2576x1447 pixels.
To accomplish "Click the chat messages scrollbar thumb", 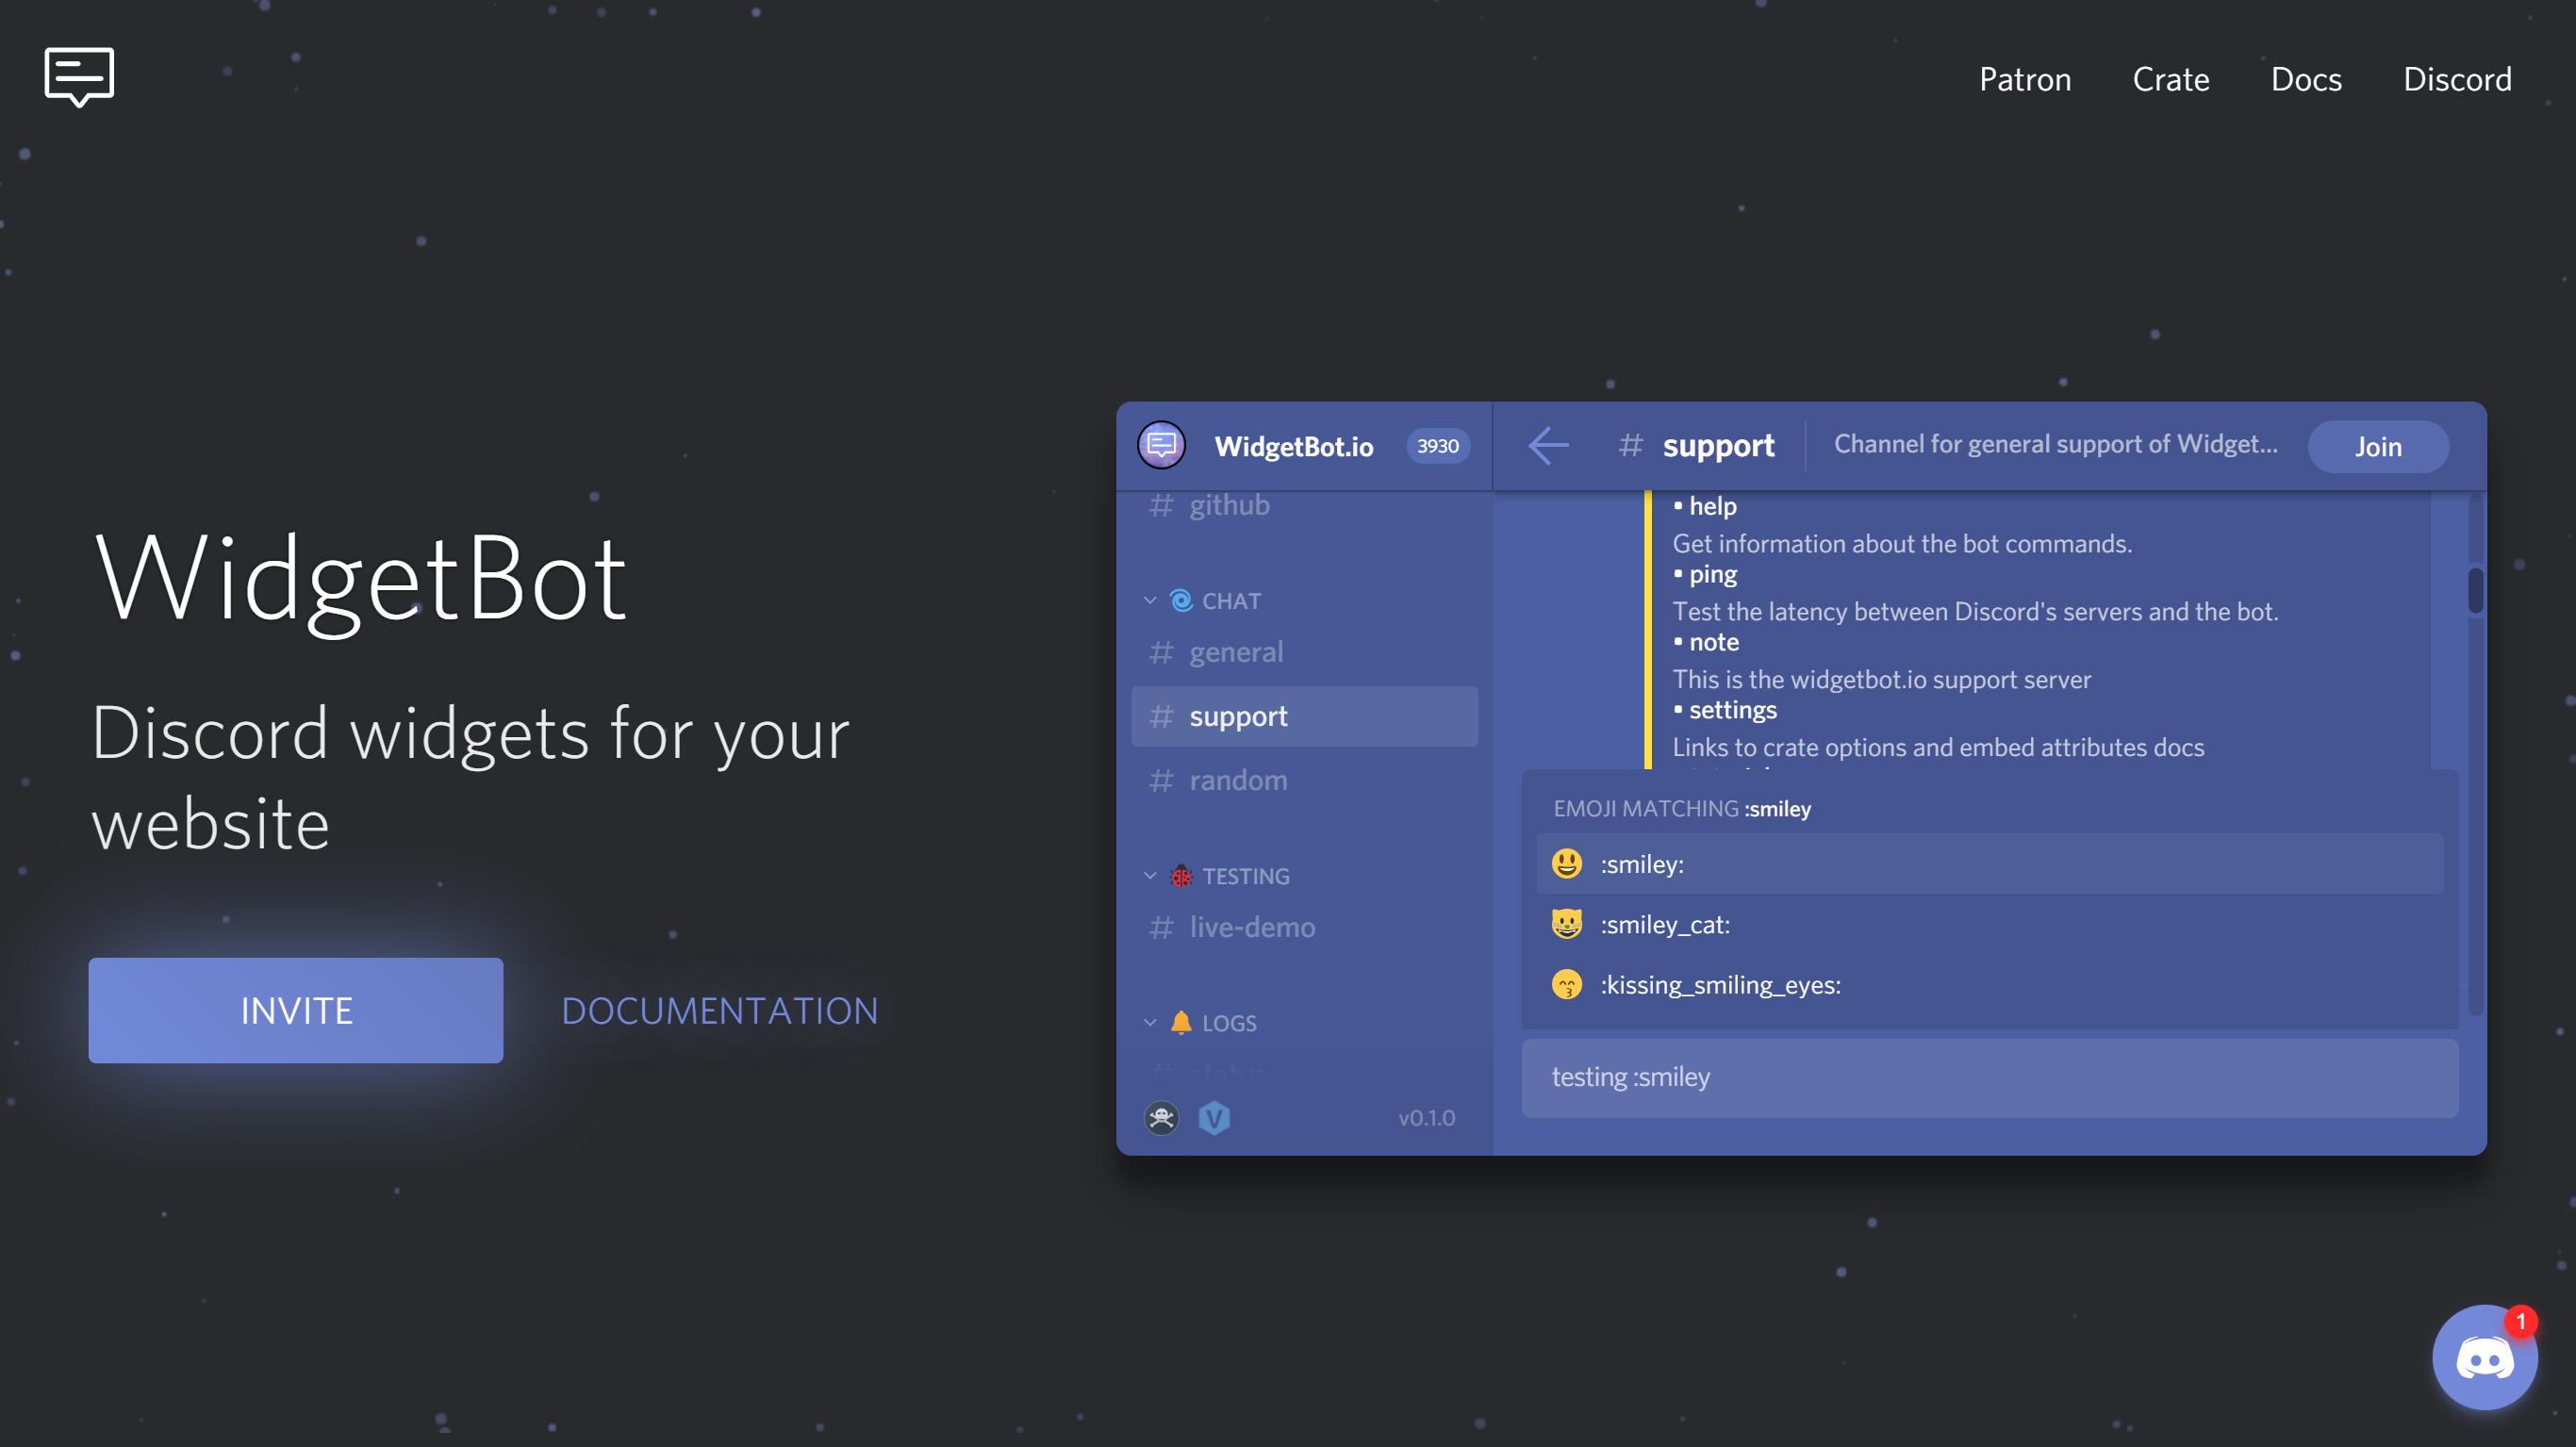I will coord(2475,591).
